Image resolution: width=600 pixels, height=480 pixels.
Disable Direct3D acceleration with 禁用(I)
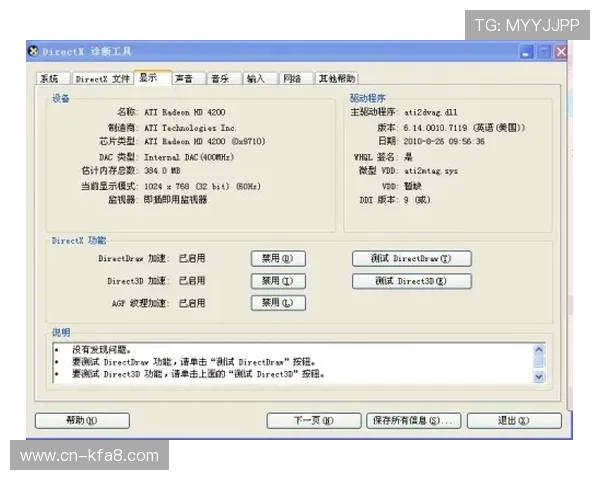pos(277,281)
